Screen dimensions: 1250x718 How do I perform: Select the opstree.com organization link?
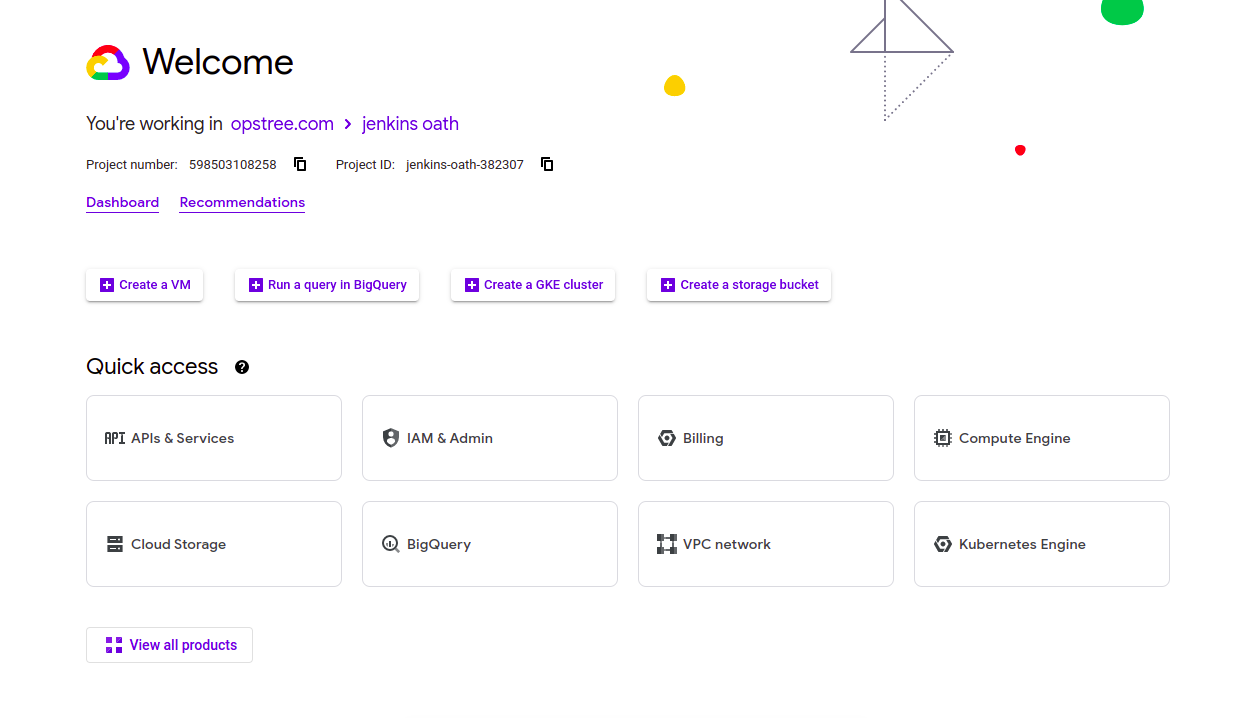pos(282,124)
